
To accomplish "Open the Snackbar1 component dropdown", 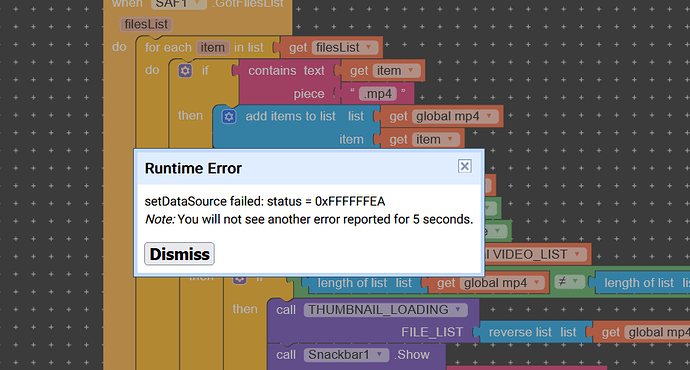I will click(x=379, y=355).
